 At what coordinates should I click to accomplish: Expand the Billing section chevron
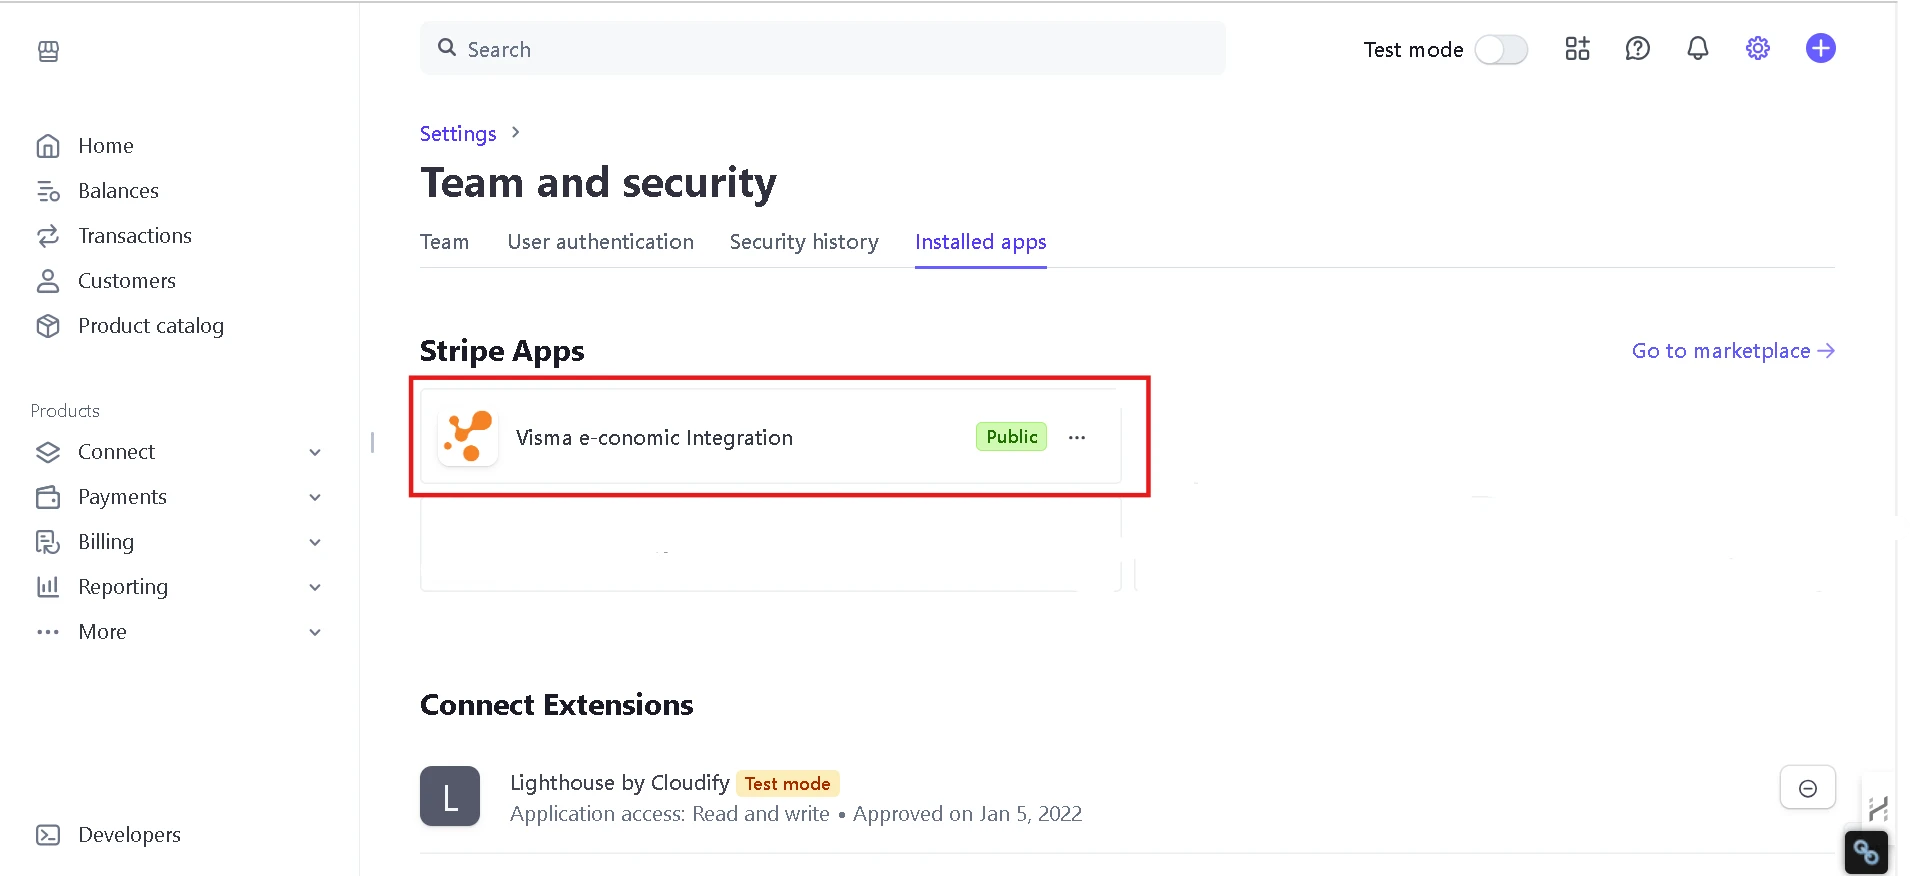point(315,542)
